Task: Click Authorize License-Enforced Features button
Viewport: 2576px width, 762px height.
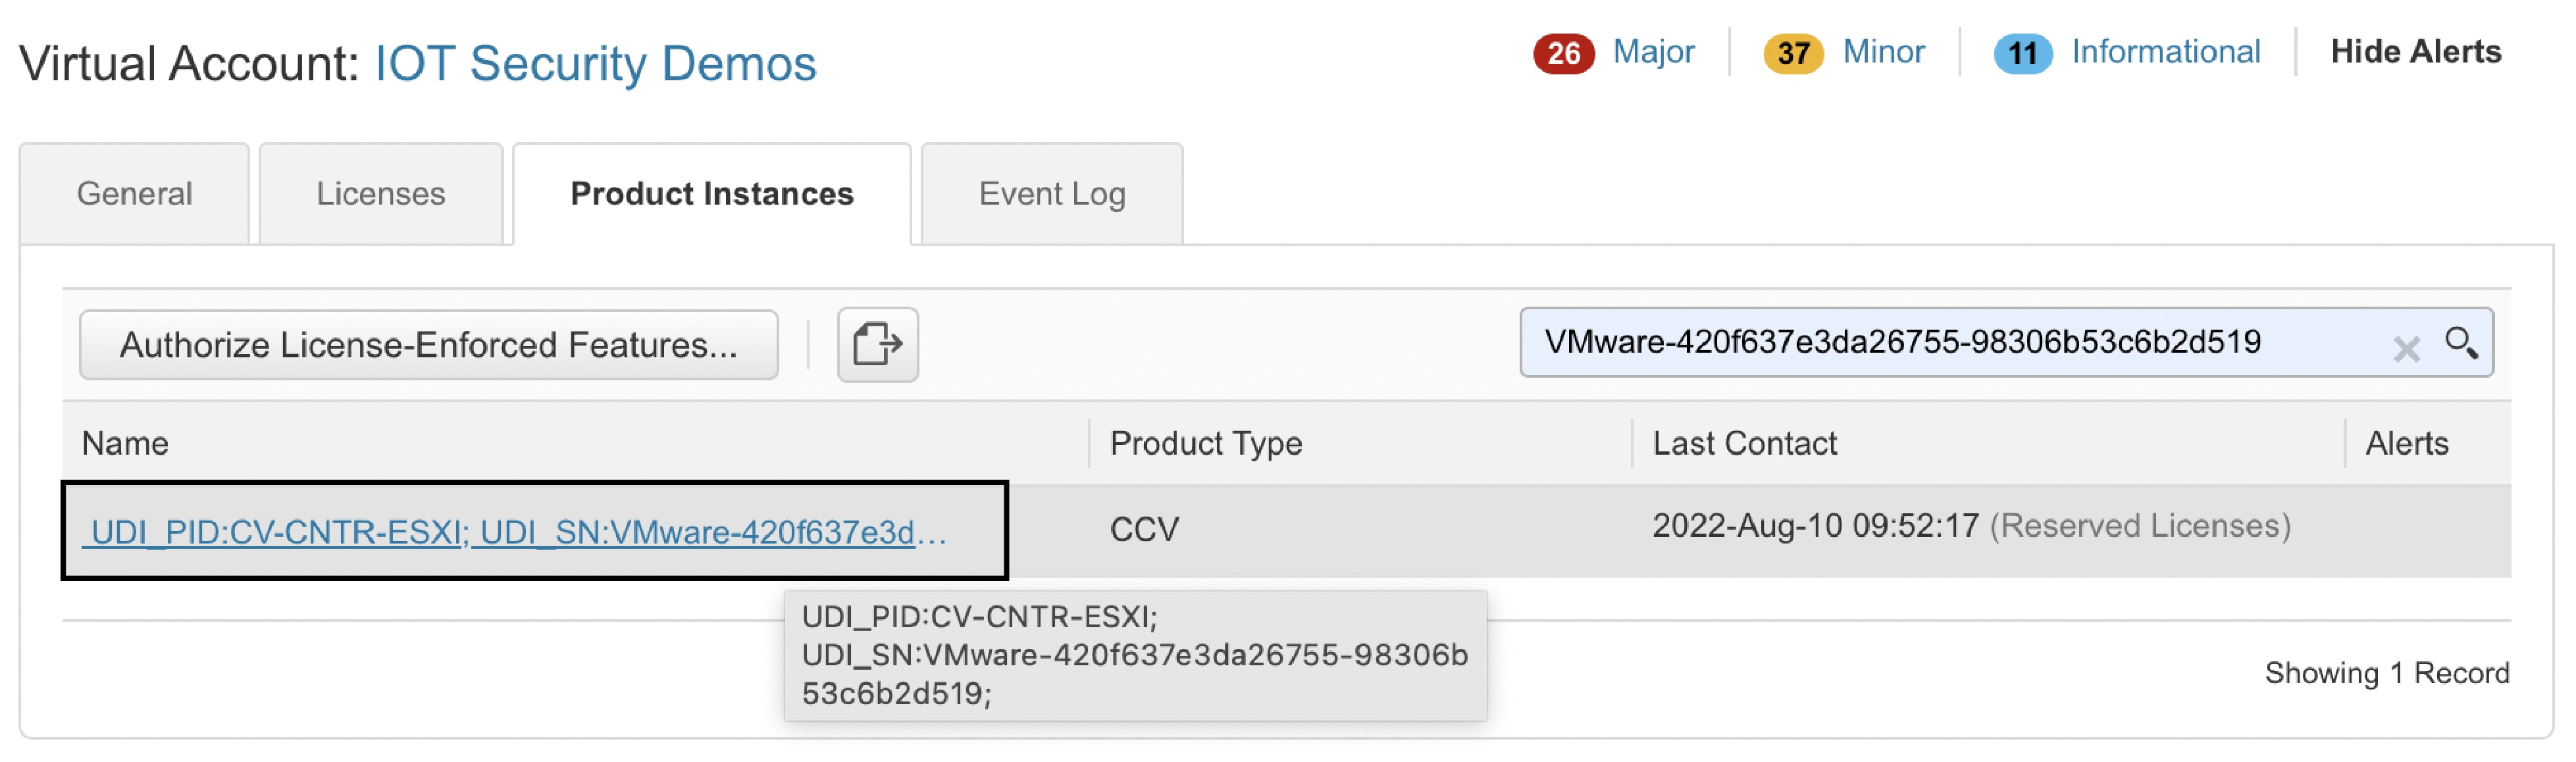Action: (428, 344)
